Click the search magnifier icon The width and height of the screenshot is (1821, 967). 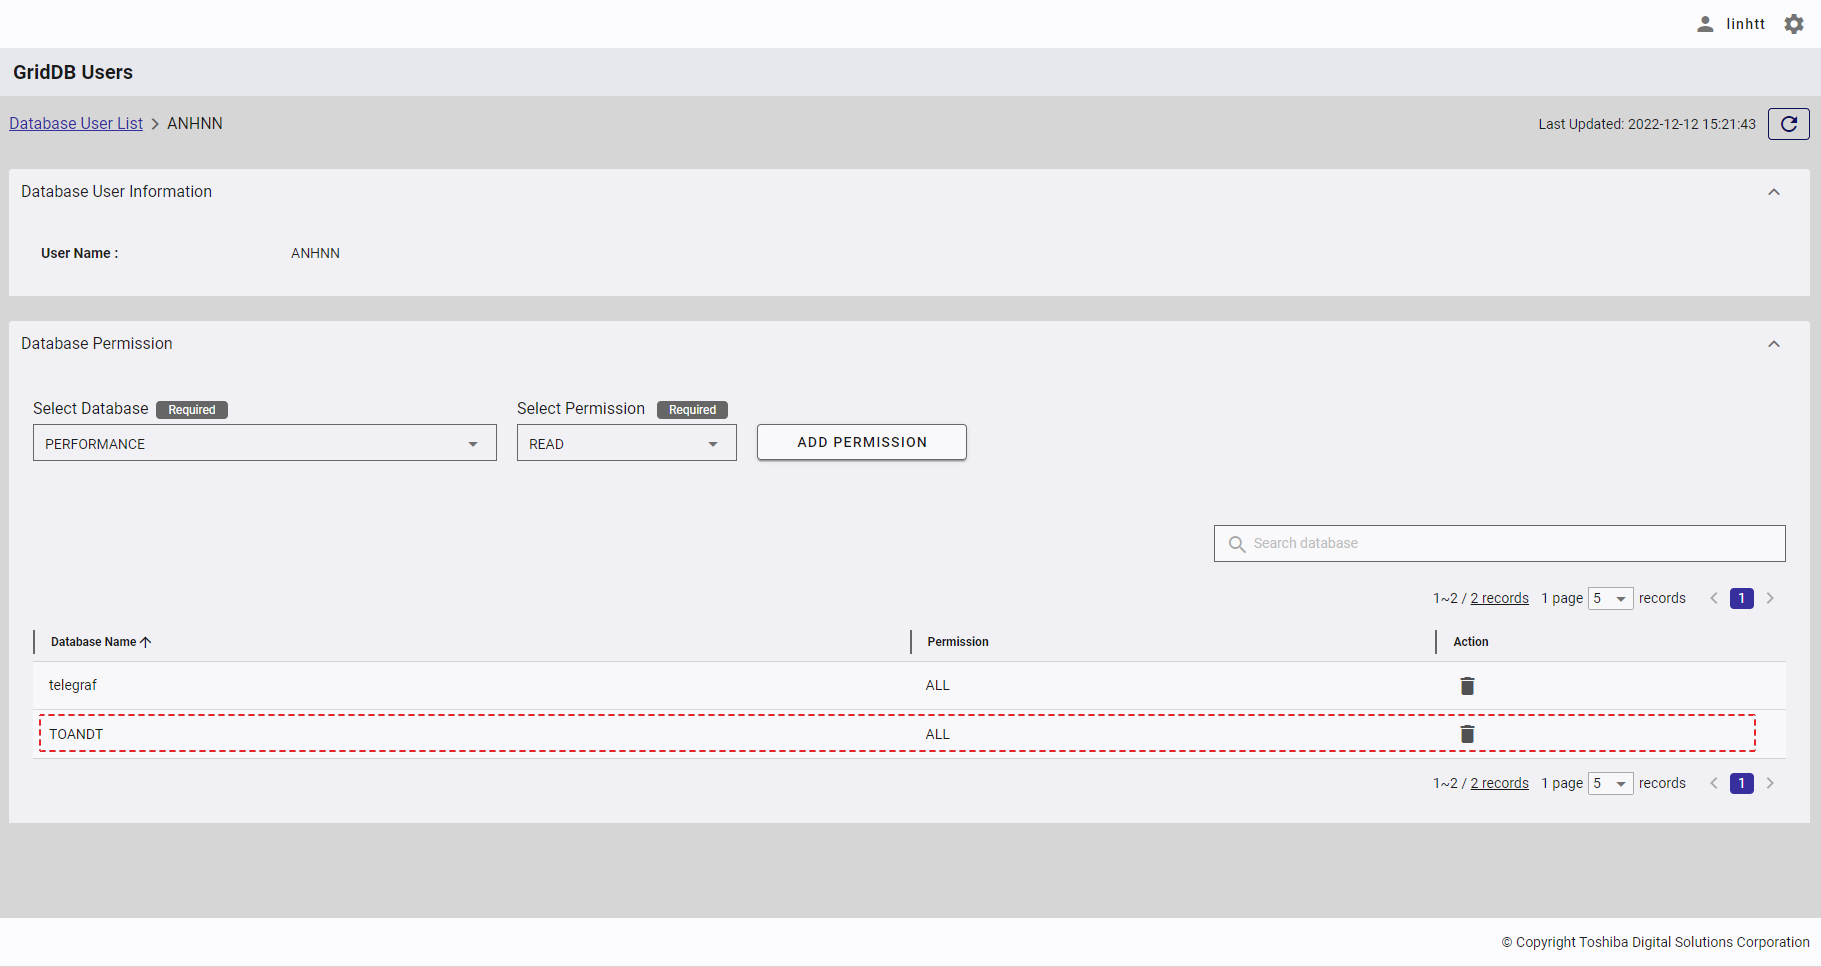click(1237, 544)
